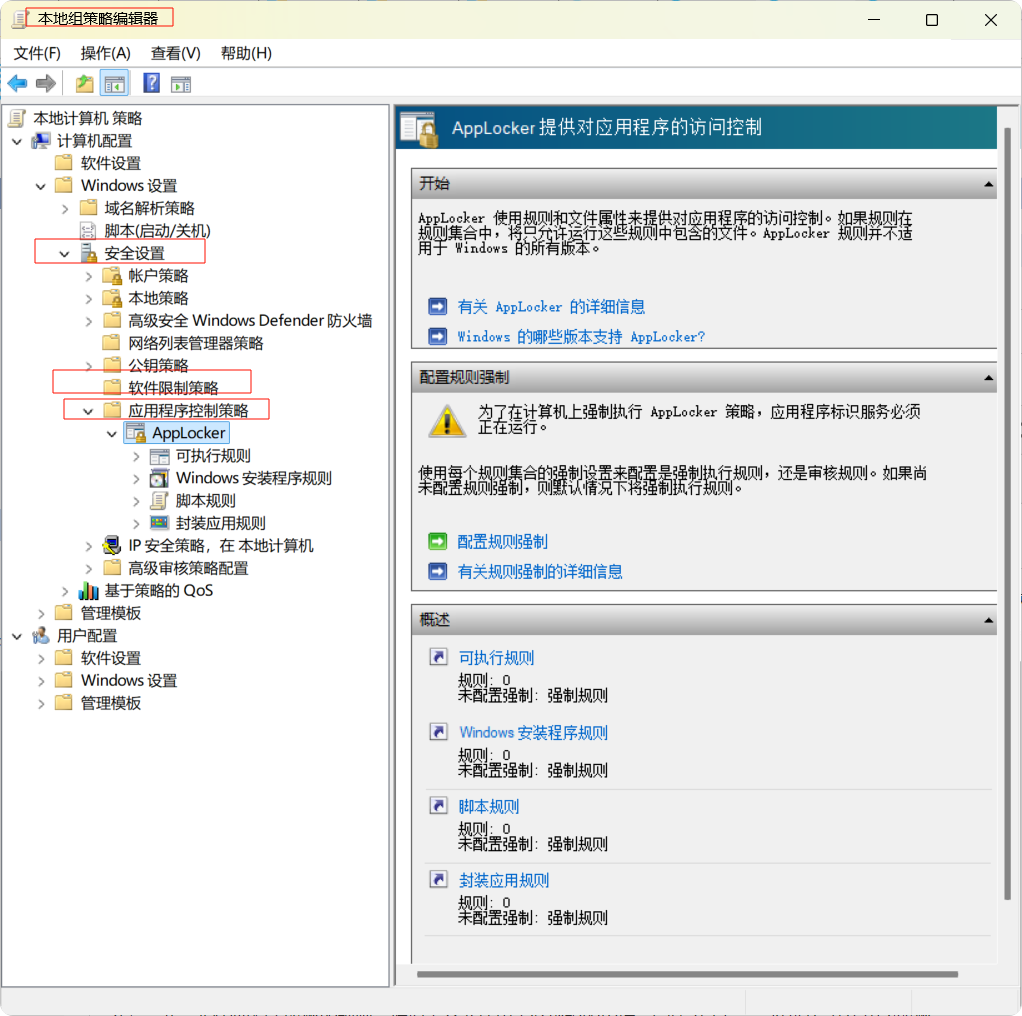Toggle the Show/Hide console tree icon
The width and height of the screenshot is (1022, 1016).
tap(115, 83)
